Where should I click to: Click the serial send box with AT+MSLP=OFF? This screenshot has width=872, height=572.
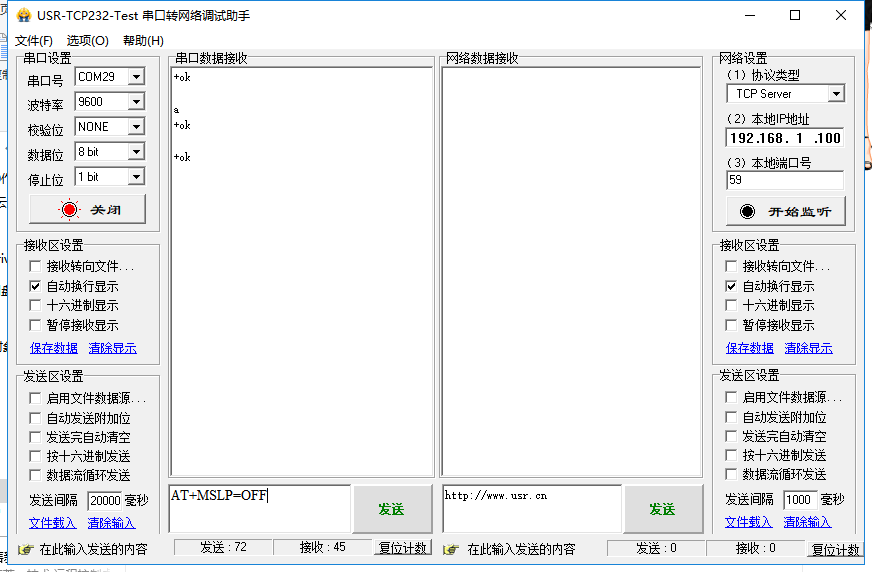(260, 509)
